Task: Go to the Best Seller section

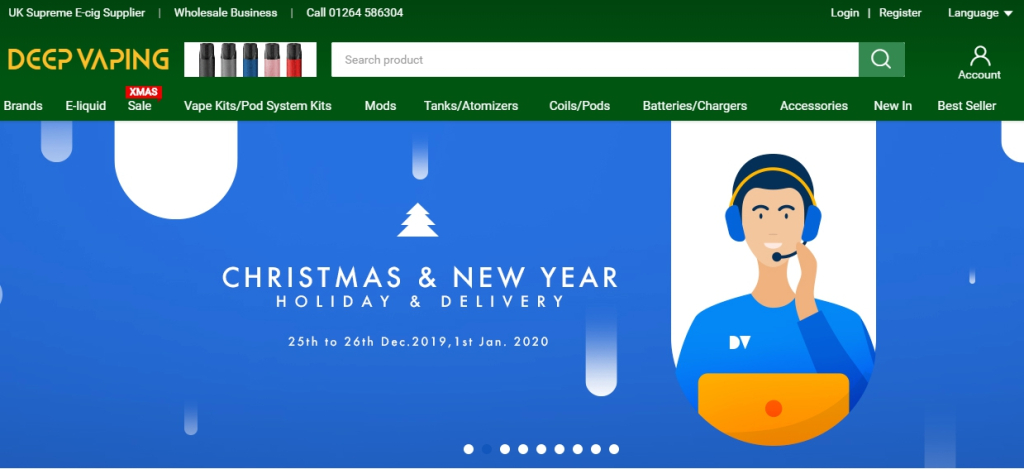Action: (x=967, y=106)
